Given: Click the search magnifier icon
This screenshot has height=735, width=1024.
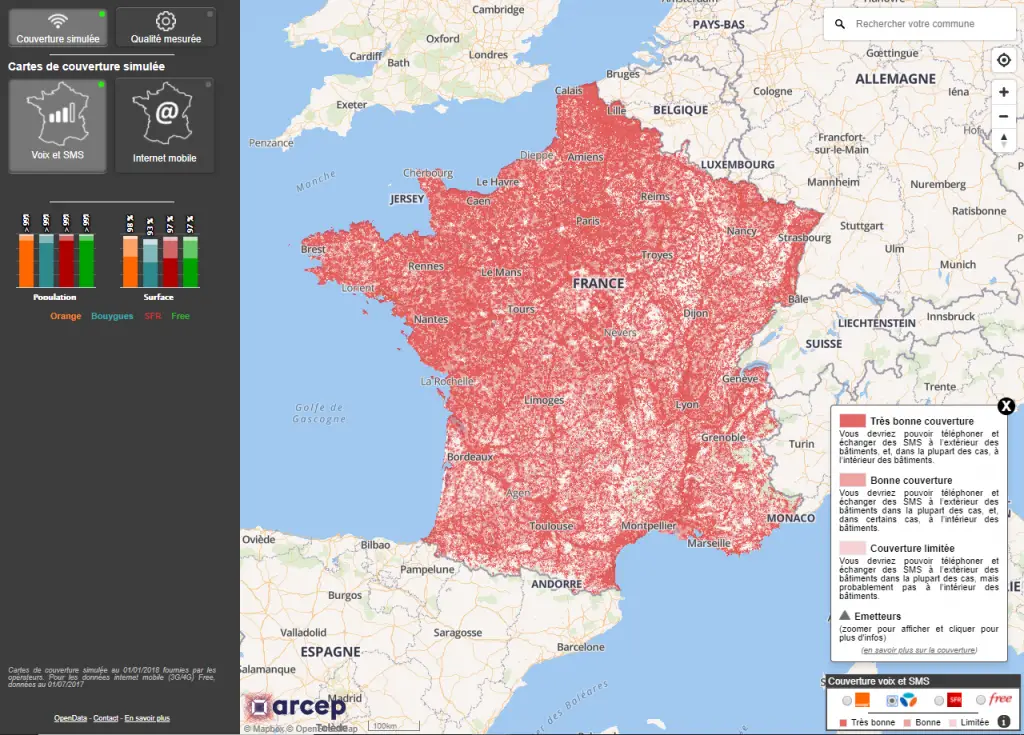Looking at the screenshot, I should point(839,22).
